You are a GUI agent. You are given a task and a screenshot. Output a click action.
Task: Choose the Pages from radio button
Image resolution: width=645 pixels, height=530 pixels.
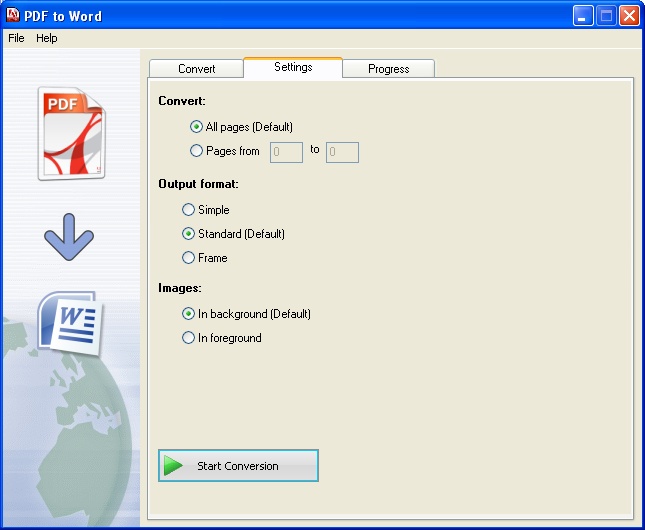pyautogui.click(x=196, y=151)
